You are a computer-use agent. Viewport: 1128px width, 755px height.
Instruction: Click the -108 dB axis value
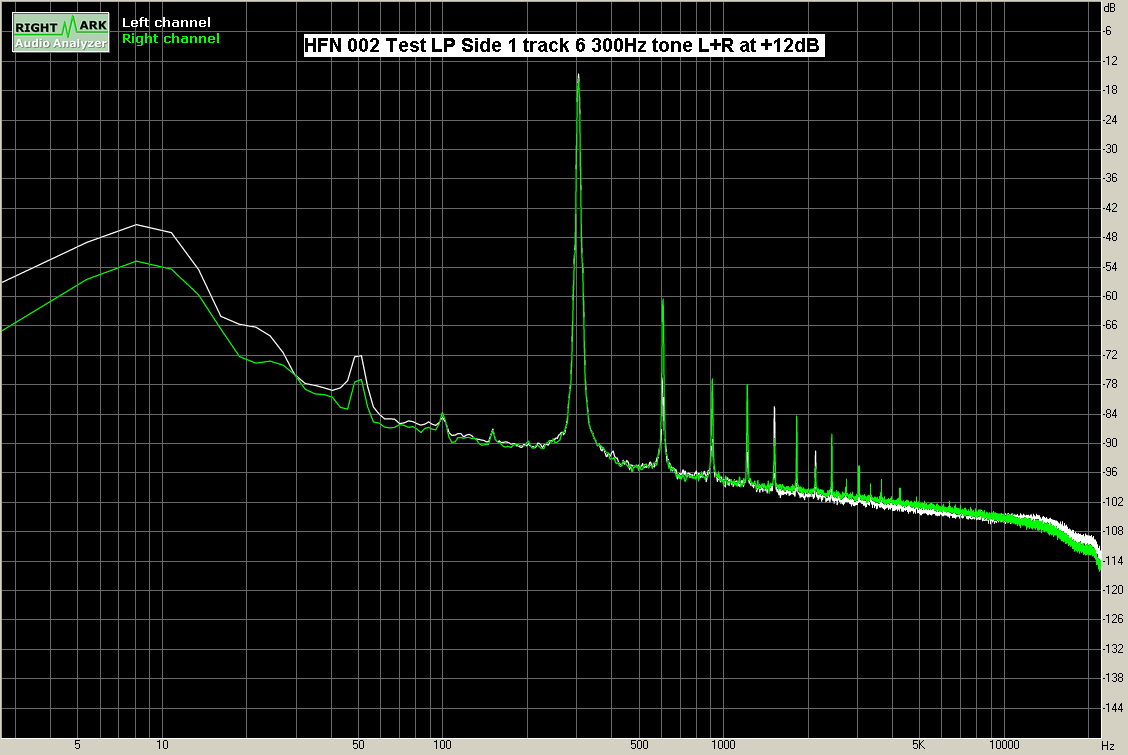(1112, 531)
